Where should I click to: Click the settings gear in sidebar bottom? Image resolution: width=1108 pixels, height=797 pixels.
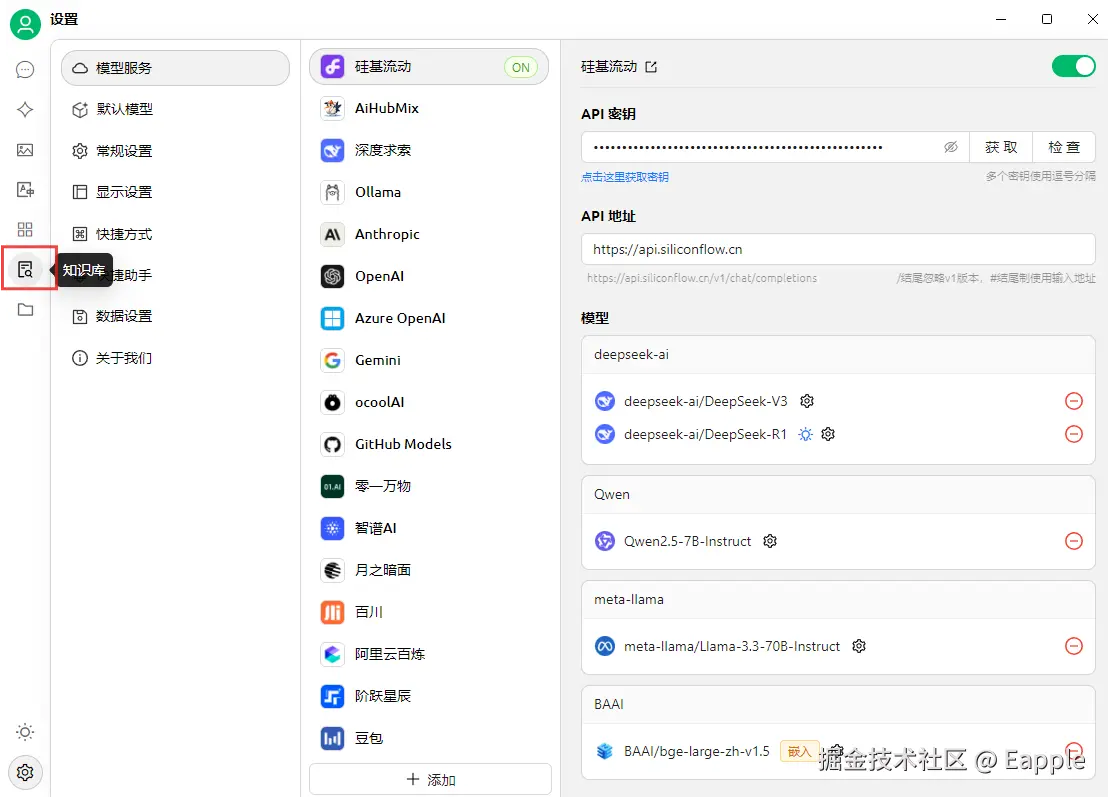[x=25, y=772]
